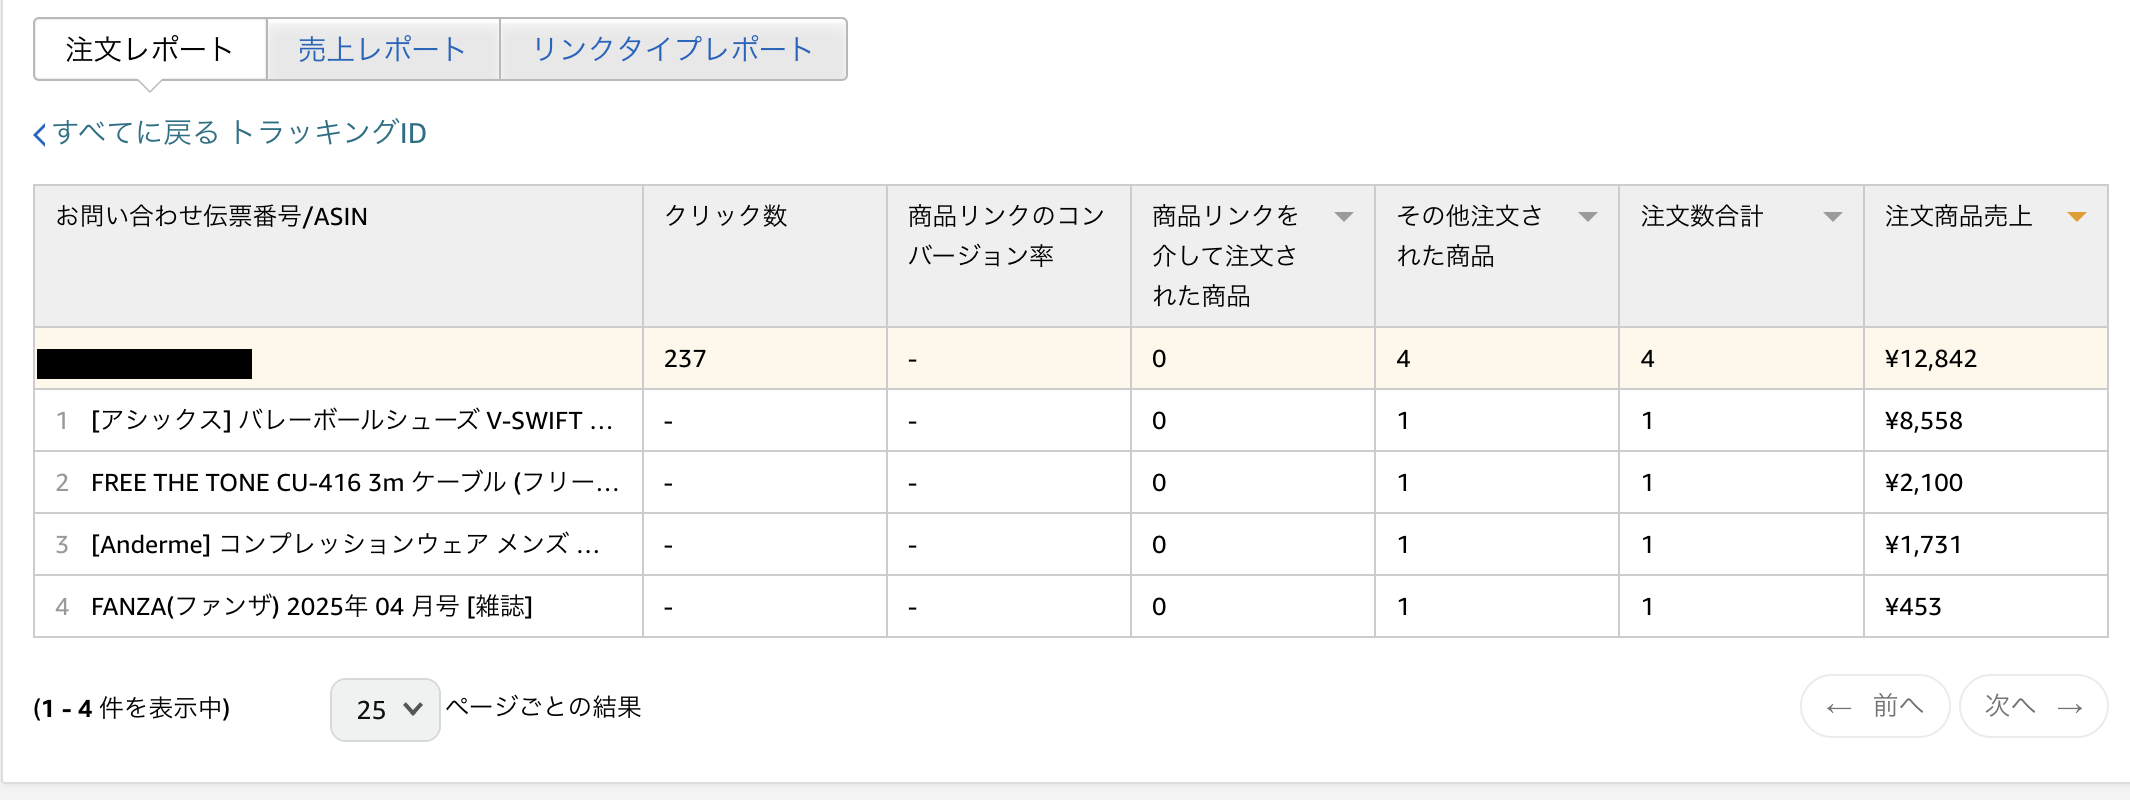The image size is (2130, 800).
Task: Switch to the 売上レポート tab
Action: [382, 49]
